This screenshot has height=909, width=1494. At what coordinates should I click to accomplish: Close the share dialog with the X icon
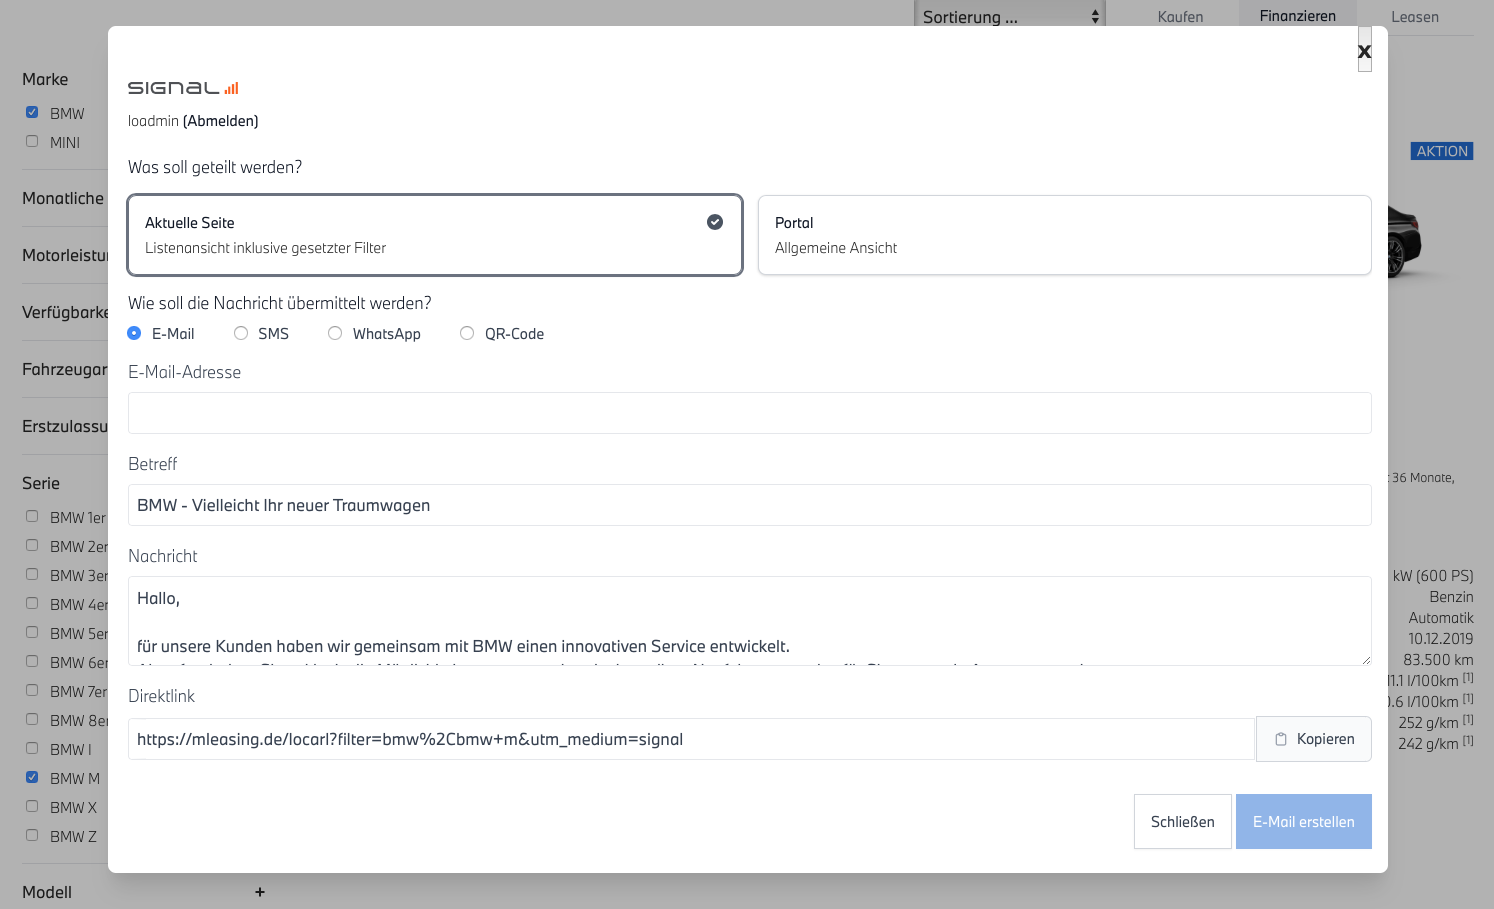[1364, 51]
